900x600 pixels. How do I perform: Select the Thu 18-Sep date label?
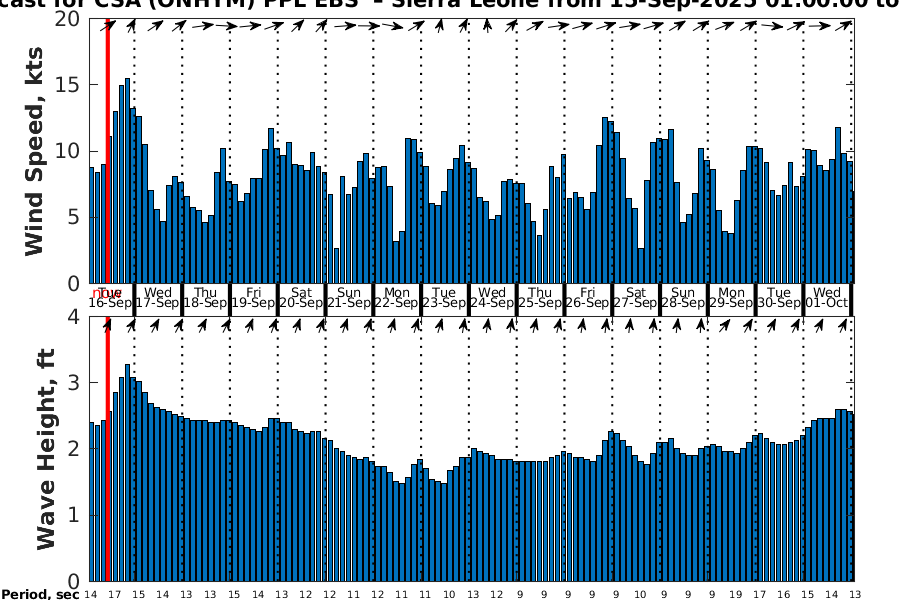tap(206, 298)
